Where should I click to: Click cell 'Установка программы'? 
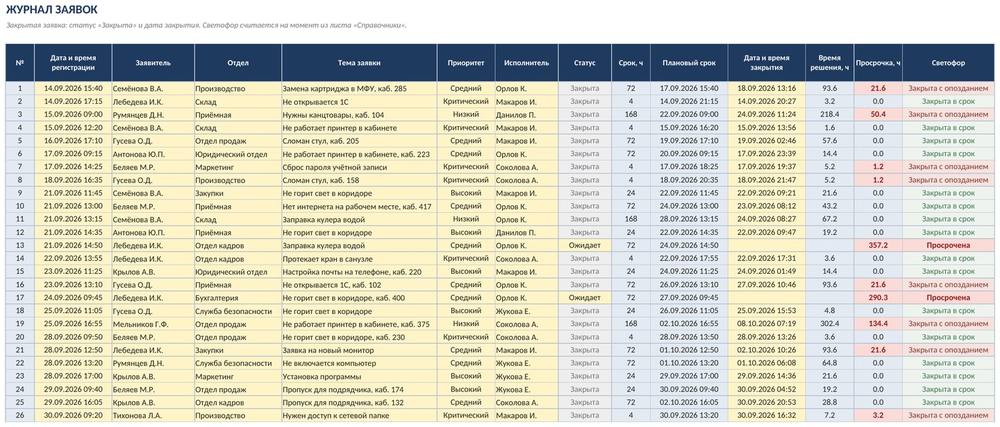pyautogui.click(x=359, y=376)
